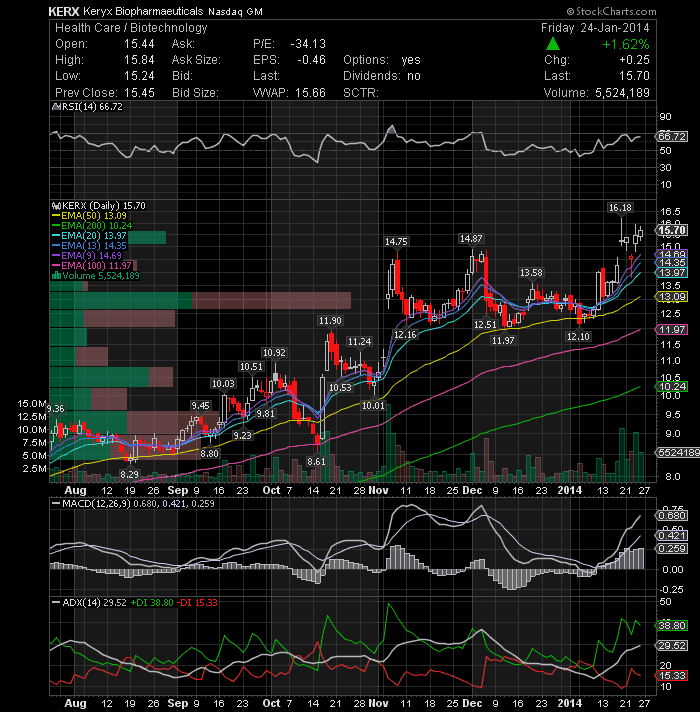Click the 16.18 high price annotation

[x=620, y=208]
